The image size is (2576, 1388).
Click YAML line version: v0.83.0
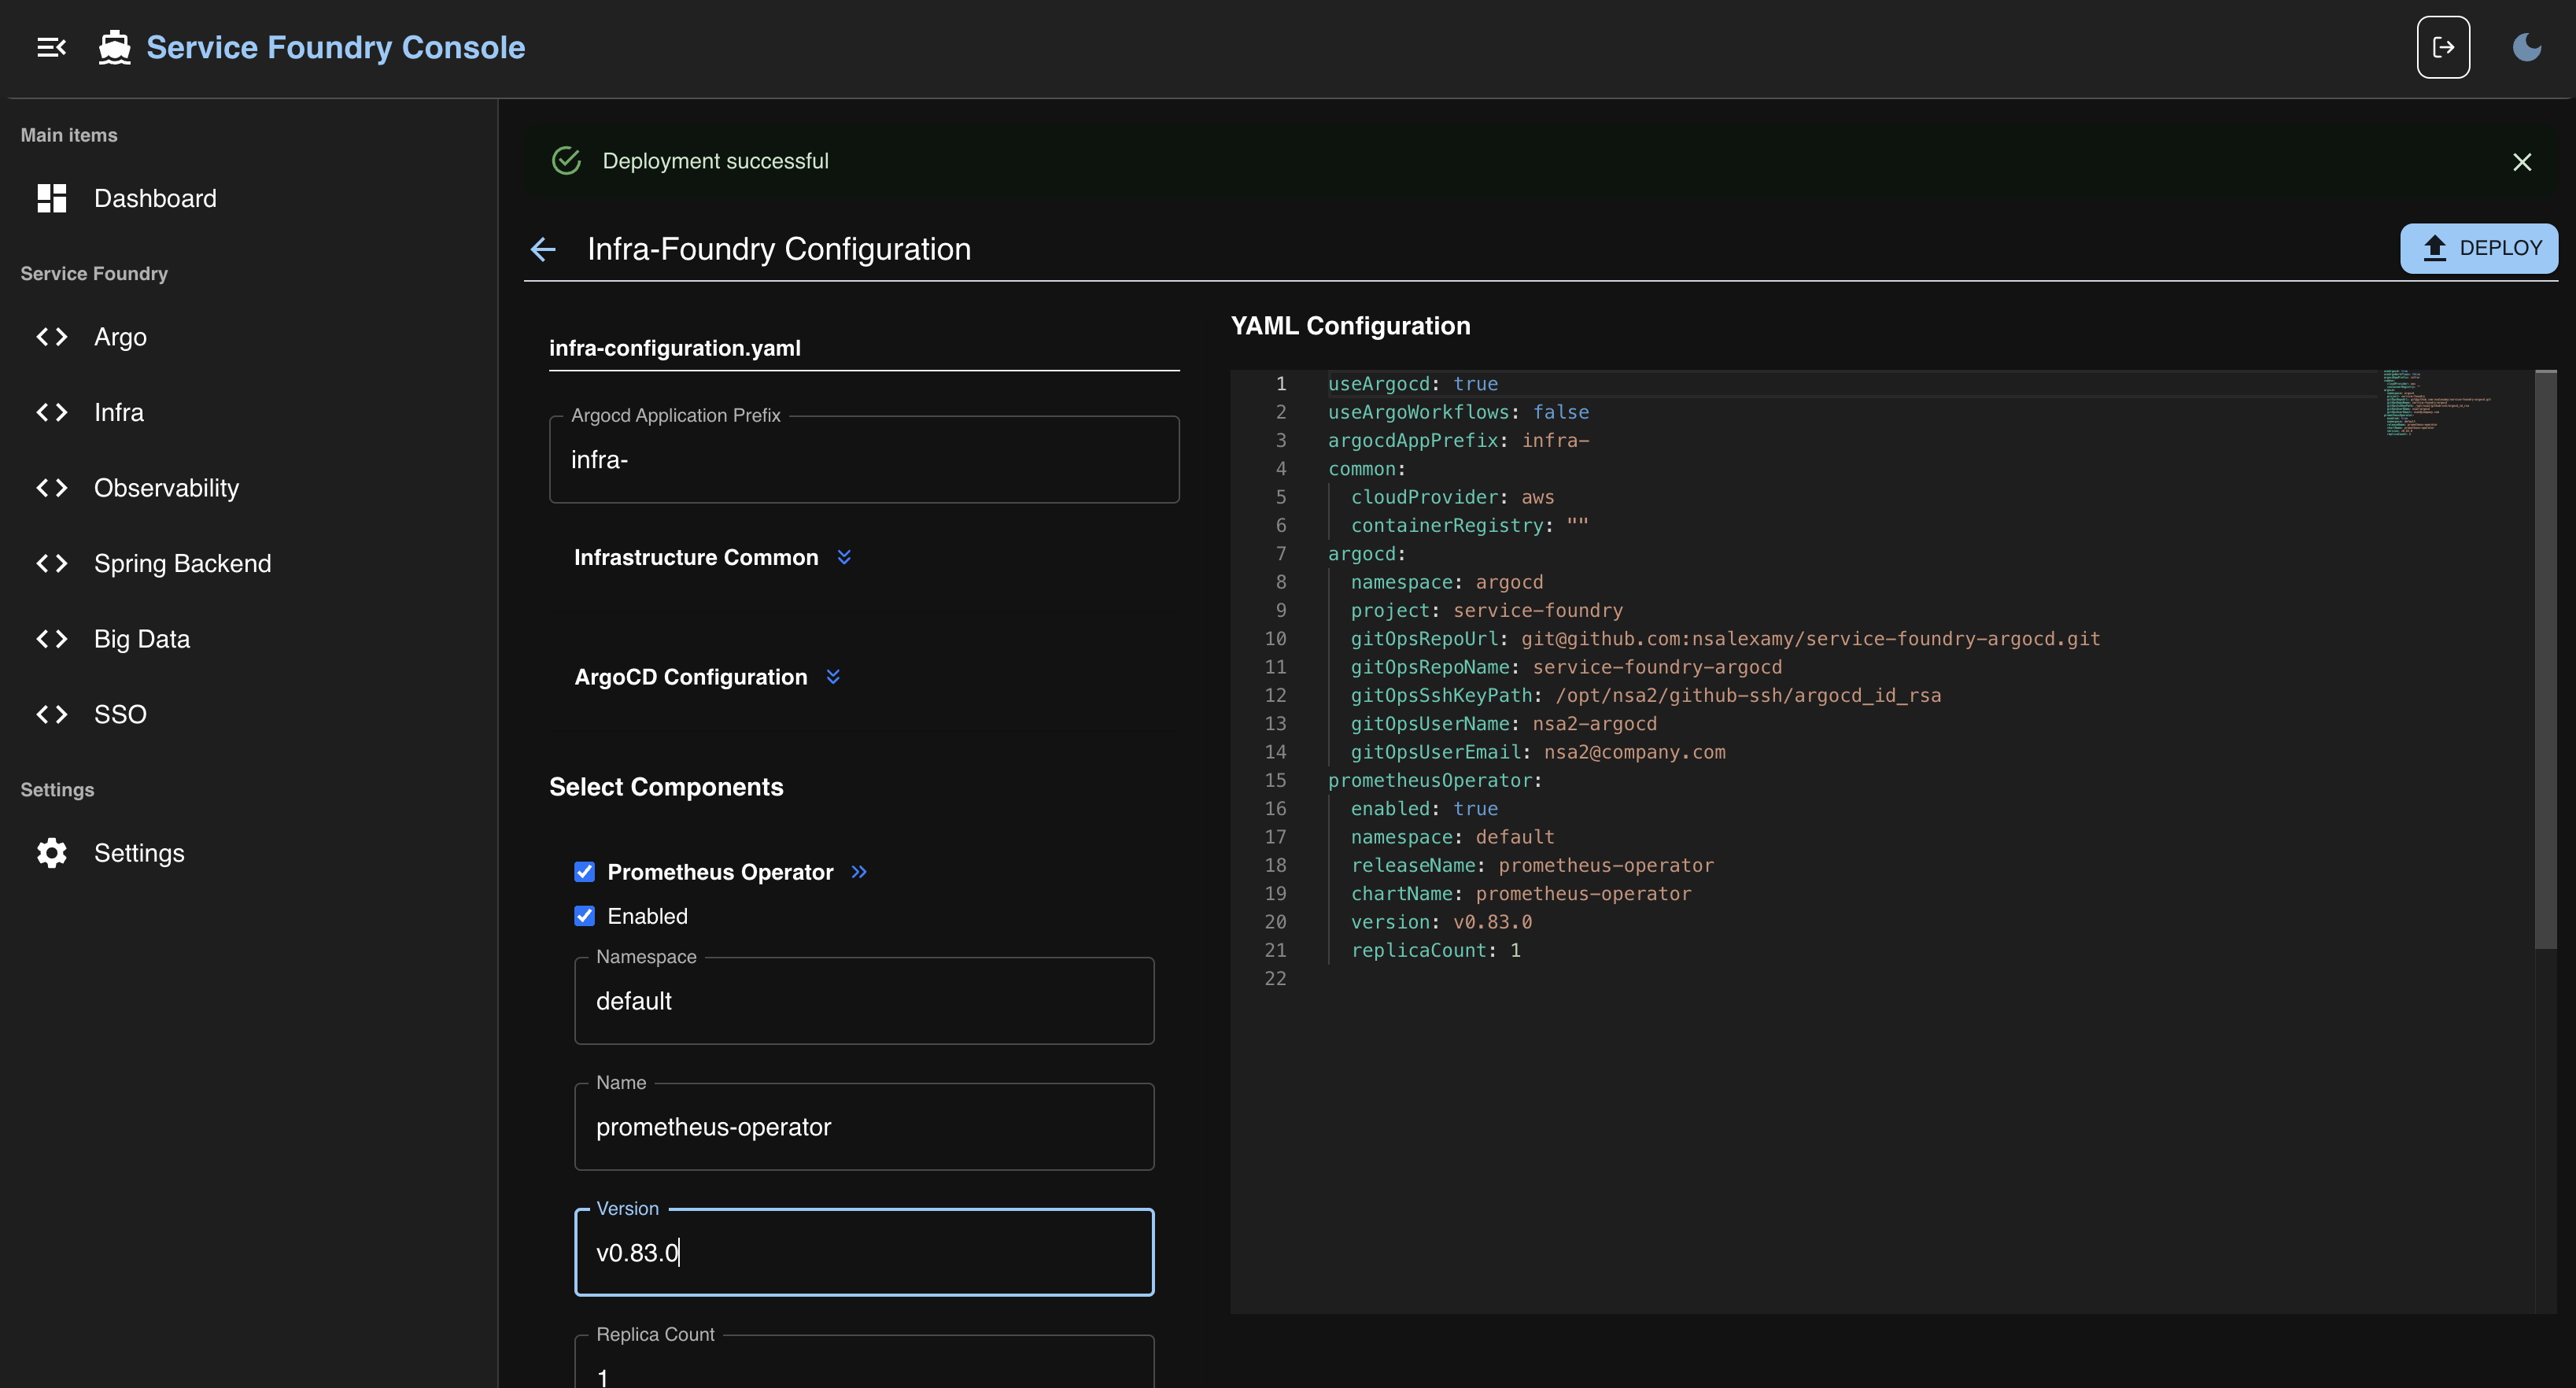click(1441, 922)
